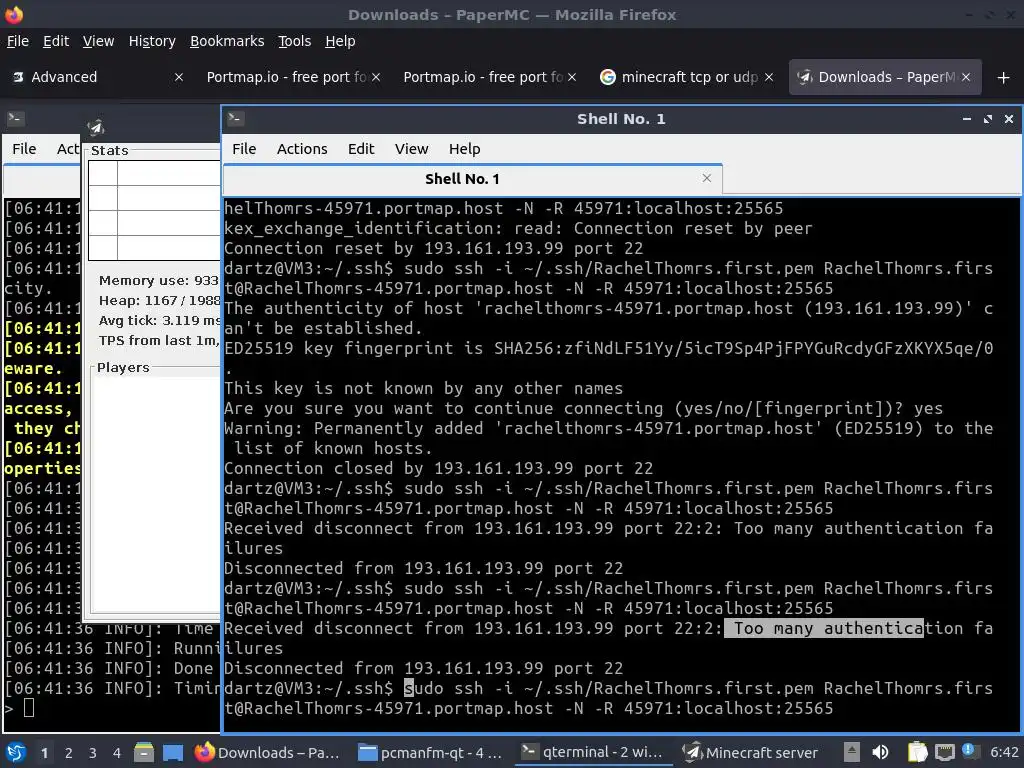Open Firefox Bookmarks menu
Image resolution: width=1024 pixels, height=768 pixels.
[227, 41]
